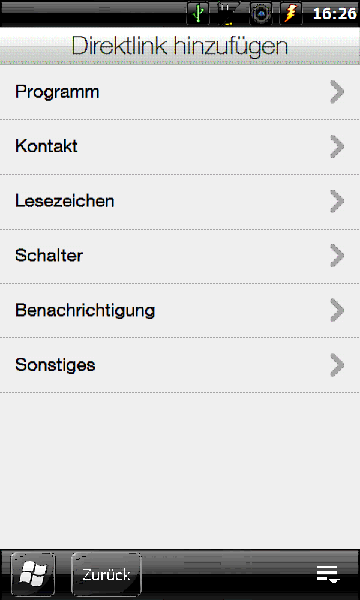Expand the Benachrichtigung chevron arrow
Viewport: 360px width, 600px height.
(x=337, y=310)
